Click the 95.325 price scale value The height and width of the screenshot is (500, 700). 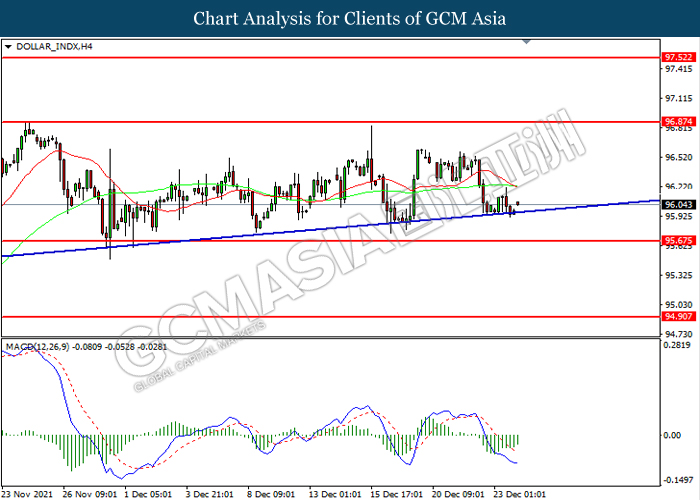click(679, 275)
